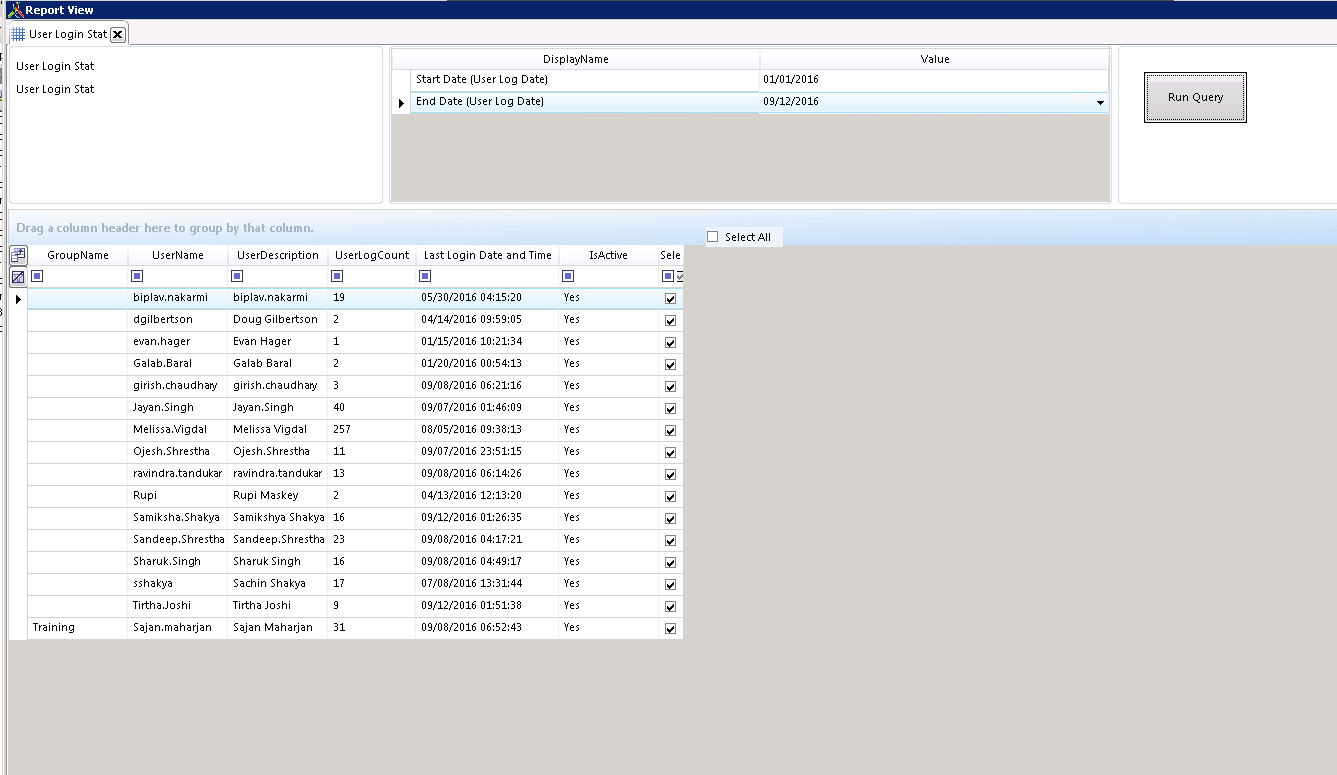Image resolution: width=1337 pixels, height=775 pixels.
Task: Edit Start Date value 01/01/2016
Action: tap(934, 80)
